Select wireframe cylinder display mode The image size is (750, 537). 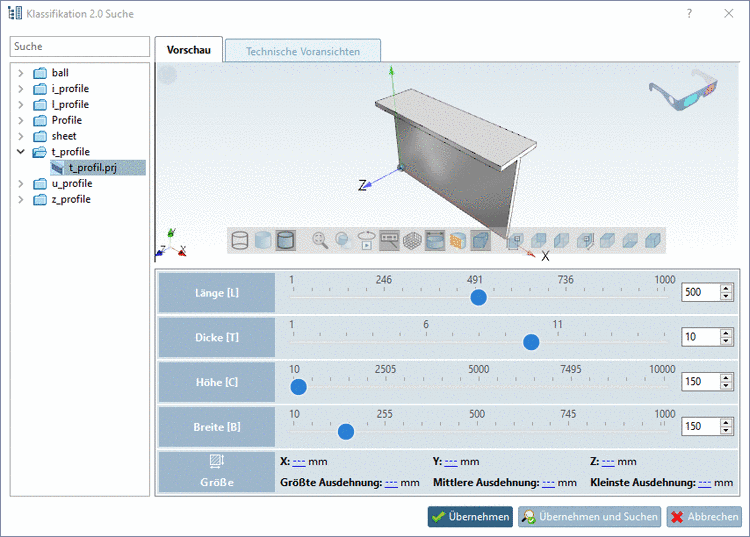click(x=240, y=240)
